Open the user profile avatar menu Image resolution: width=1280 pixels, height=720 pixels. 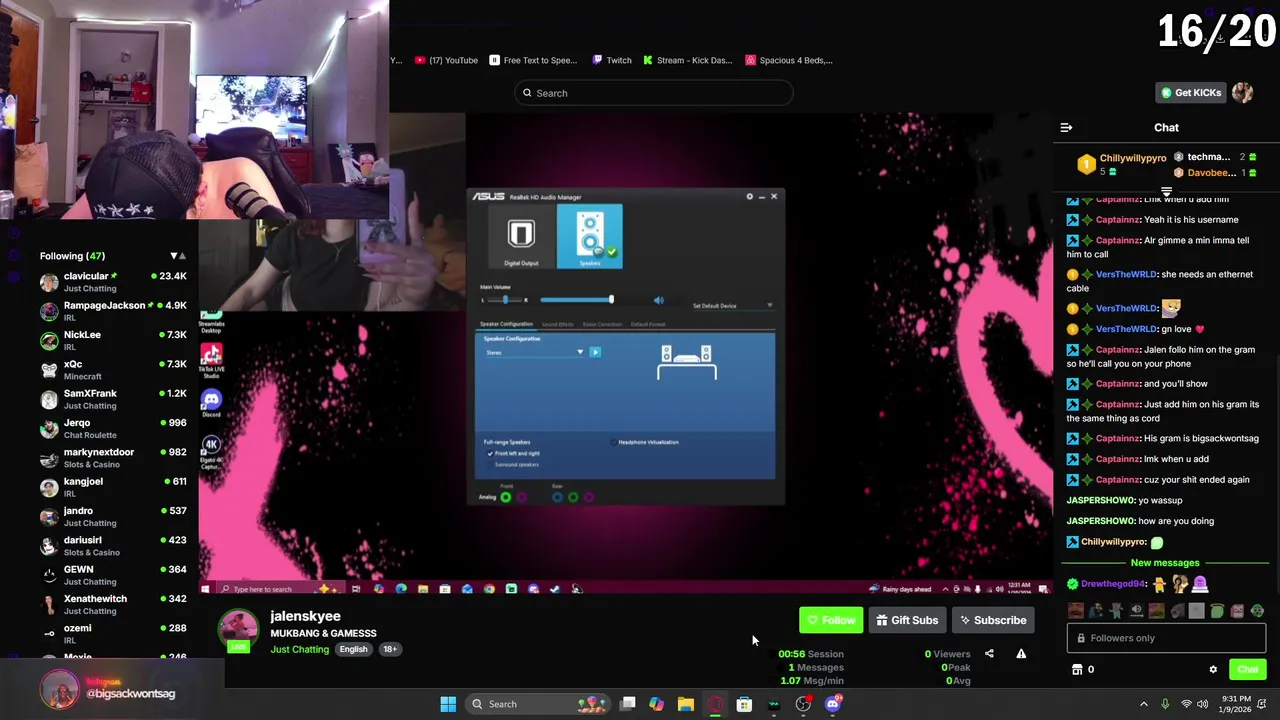[1243, 93]
